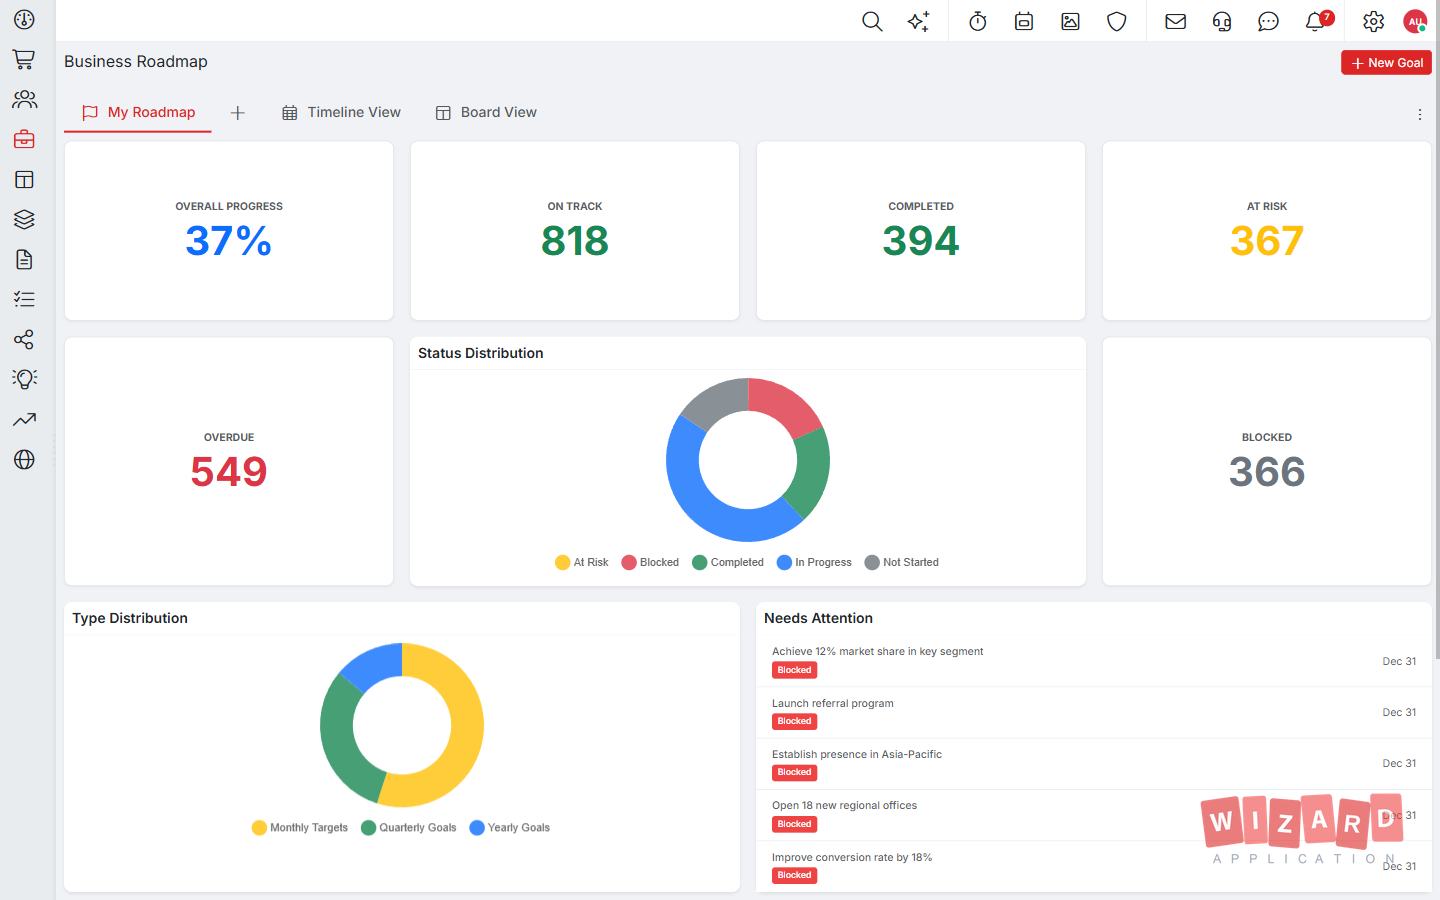Toggle Quarterly Goals legend item

click(409, 827)
